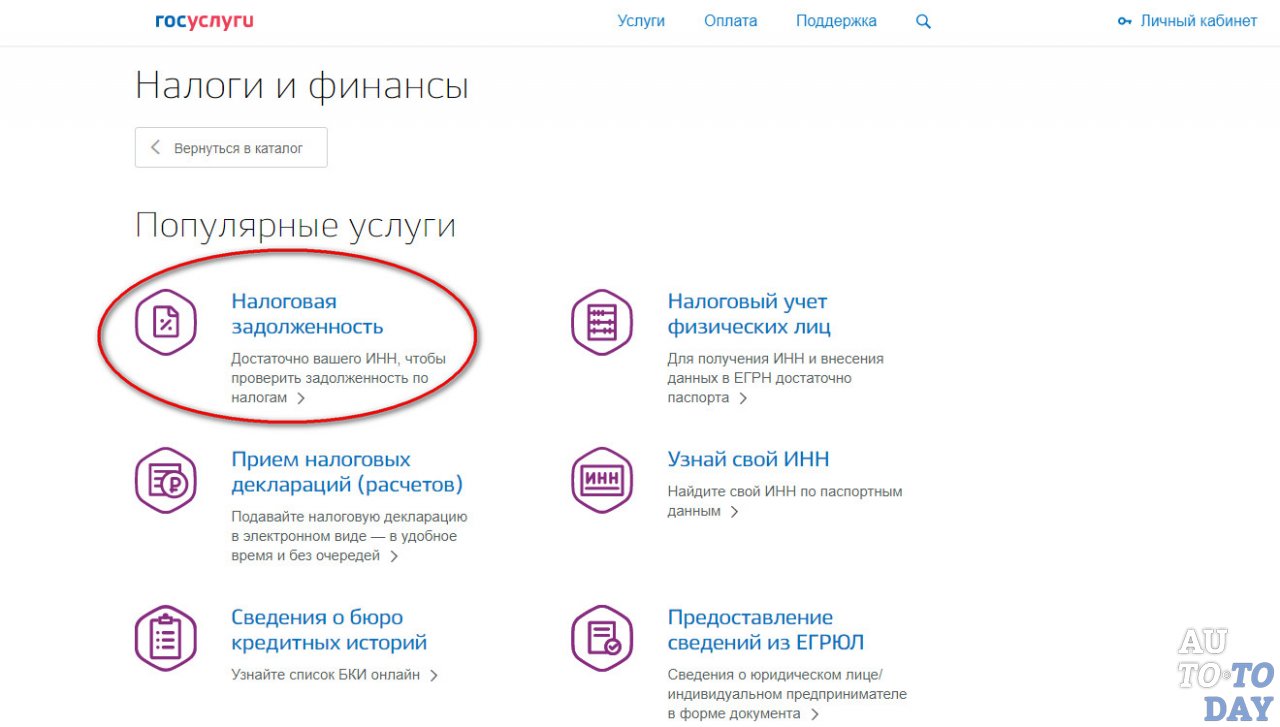1280x727 pixels.
Task: Click the ruble declaration icon
Action: click(x=166, y=480)
